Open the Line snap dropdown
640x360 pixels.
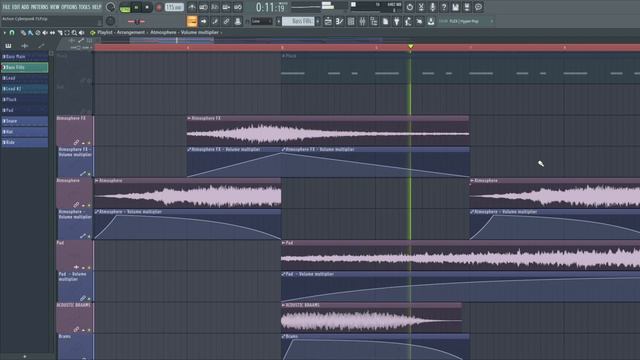(261, 21)
